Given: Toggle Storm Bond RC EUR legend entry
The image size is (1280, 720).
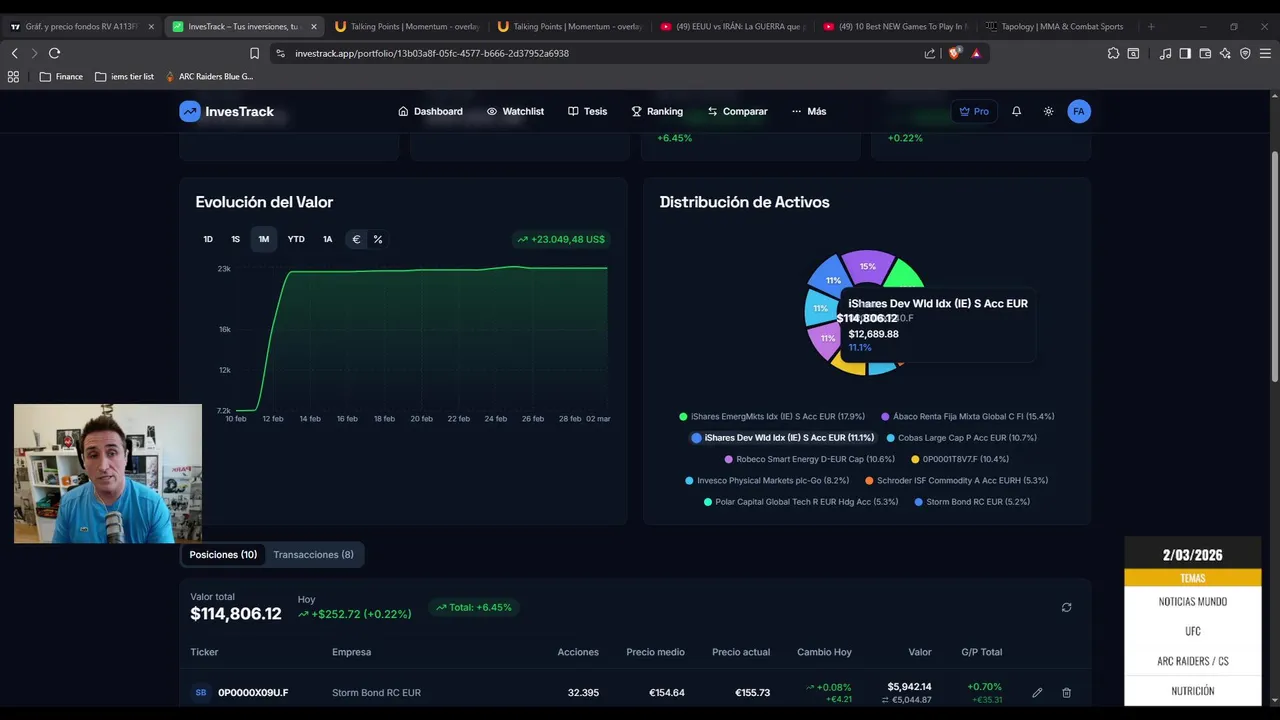Looking at the screenshot, I should pyautogui.click(x=971, y=501).
